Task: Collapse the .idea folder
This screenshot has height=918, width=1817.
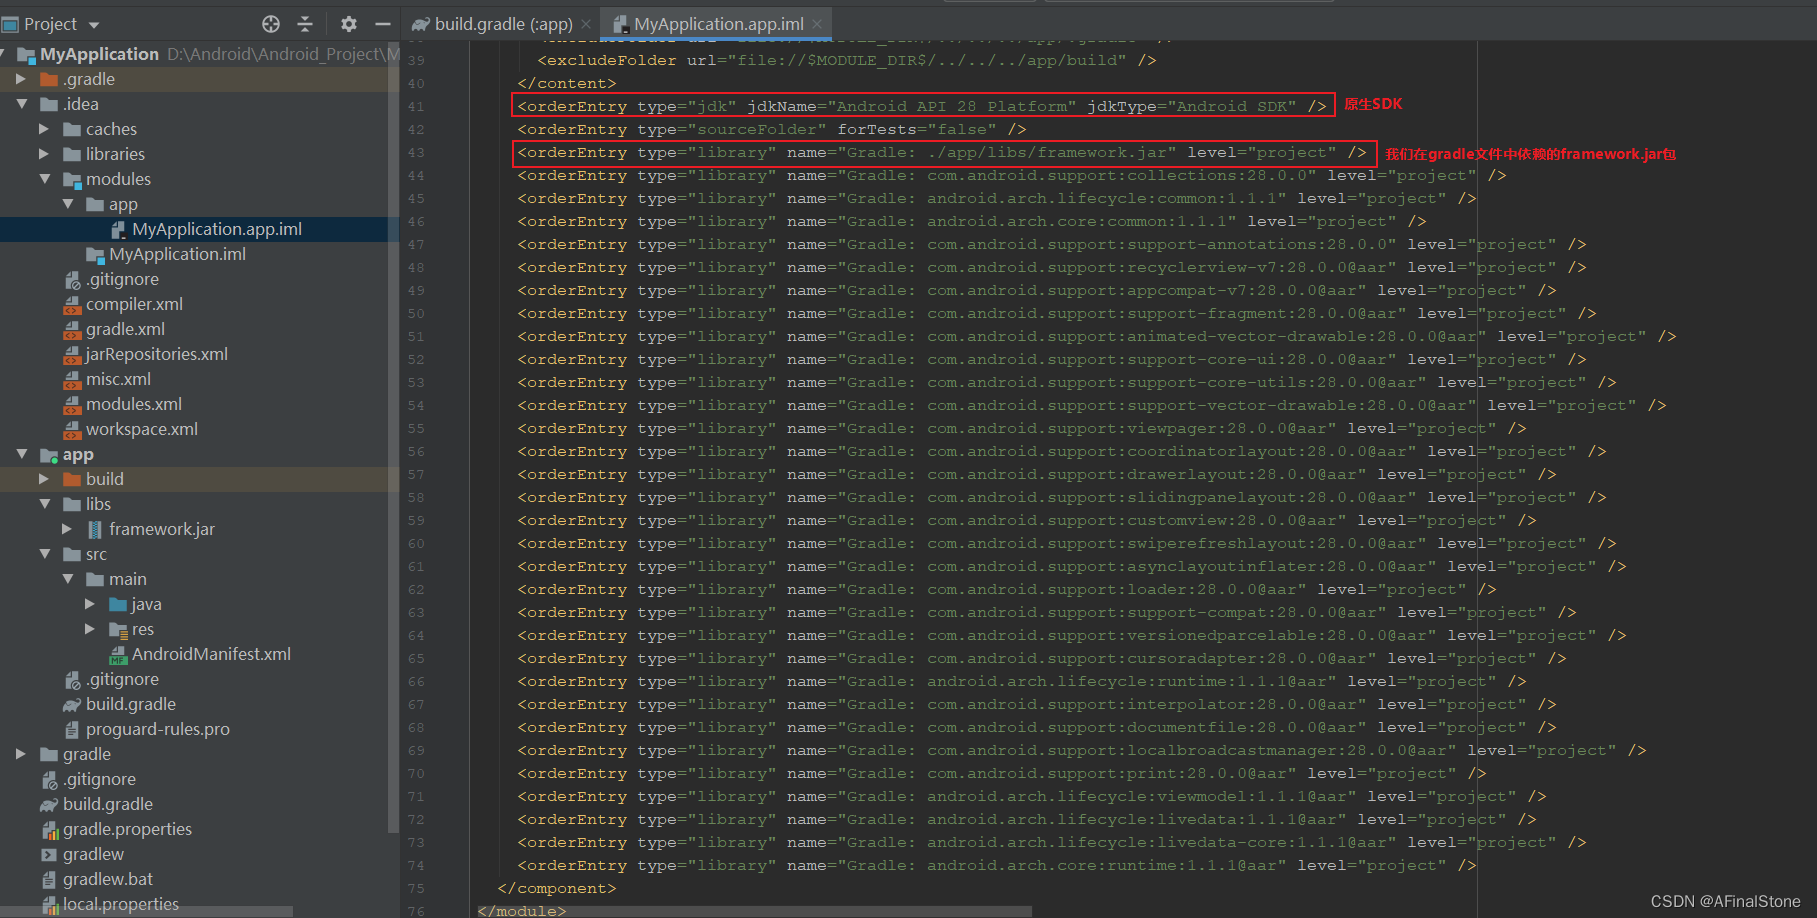Action: pyautogui.click(x=21, y=104)
